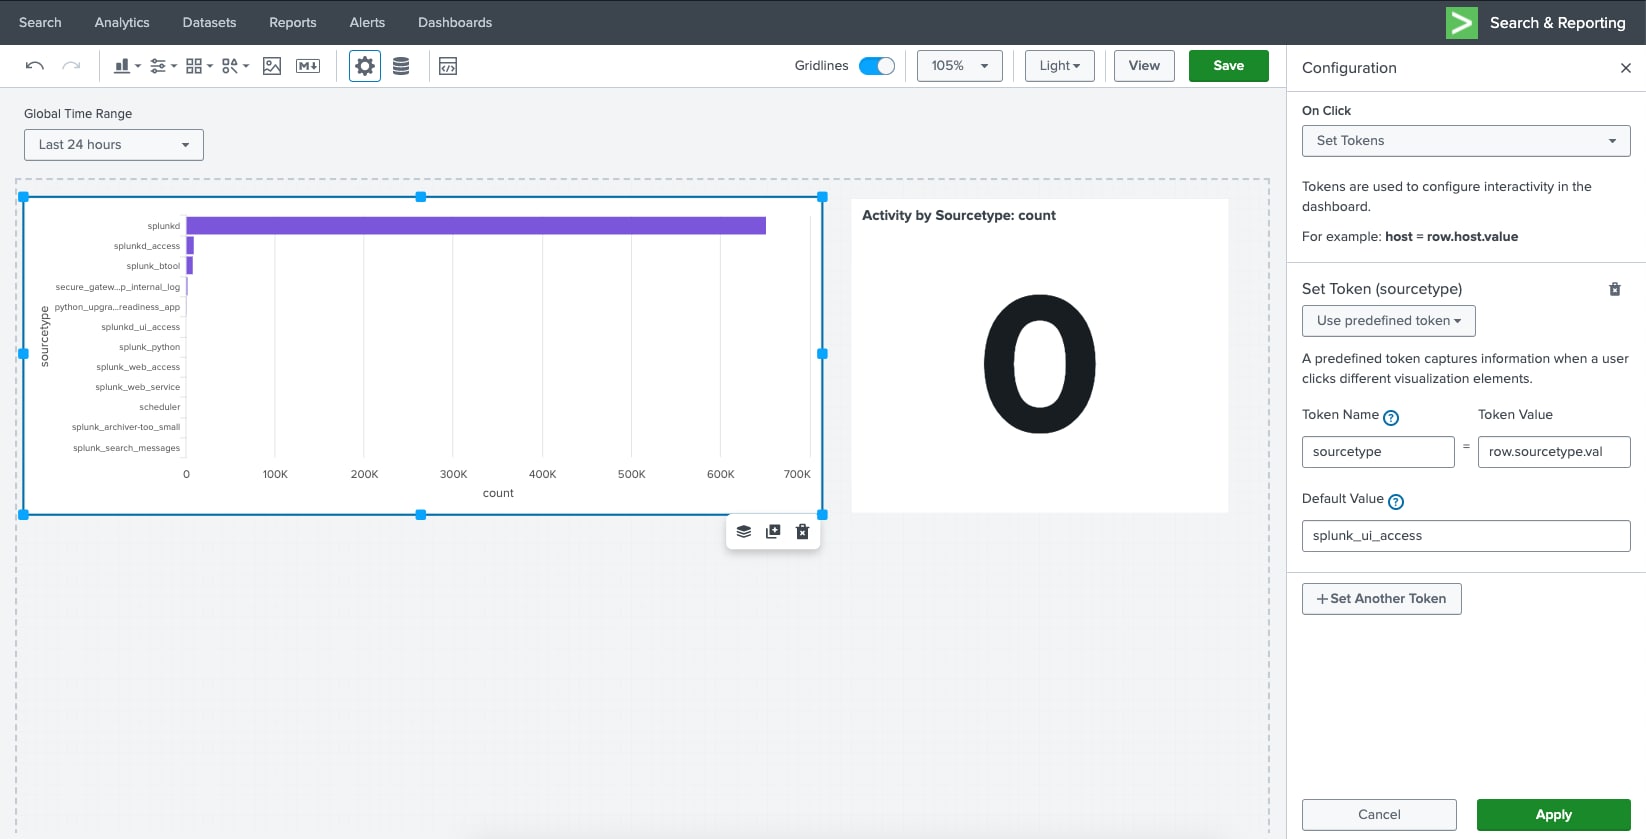
Task: Click the splunk_search_messages axis label
Action: [127, 448]
